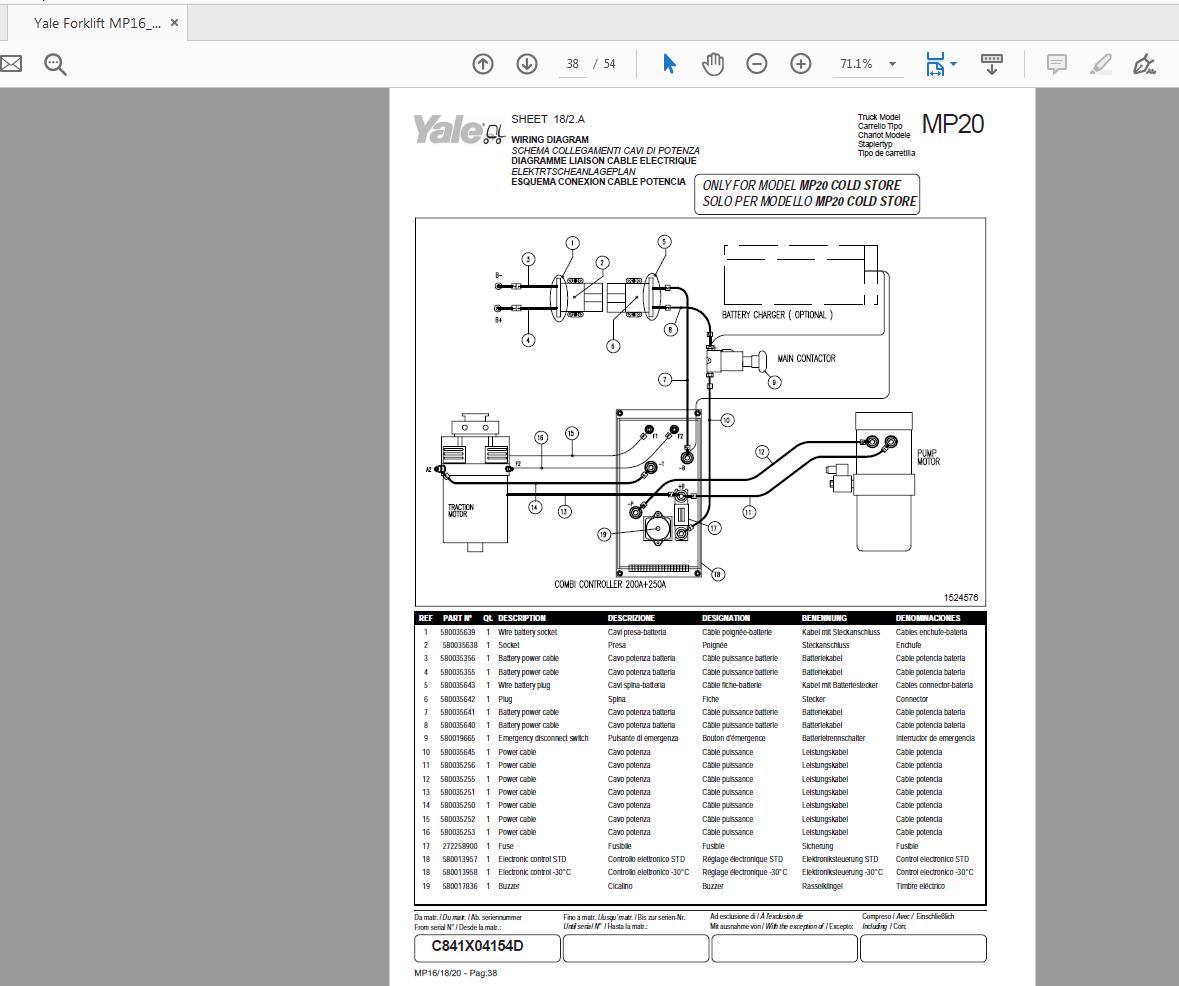Click the email envelope icon
The width and height of the screenshot is (1179, 986).
tap(11, 64)
